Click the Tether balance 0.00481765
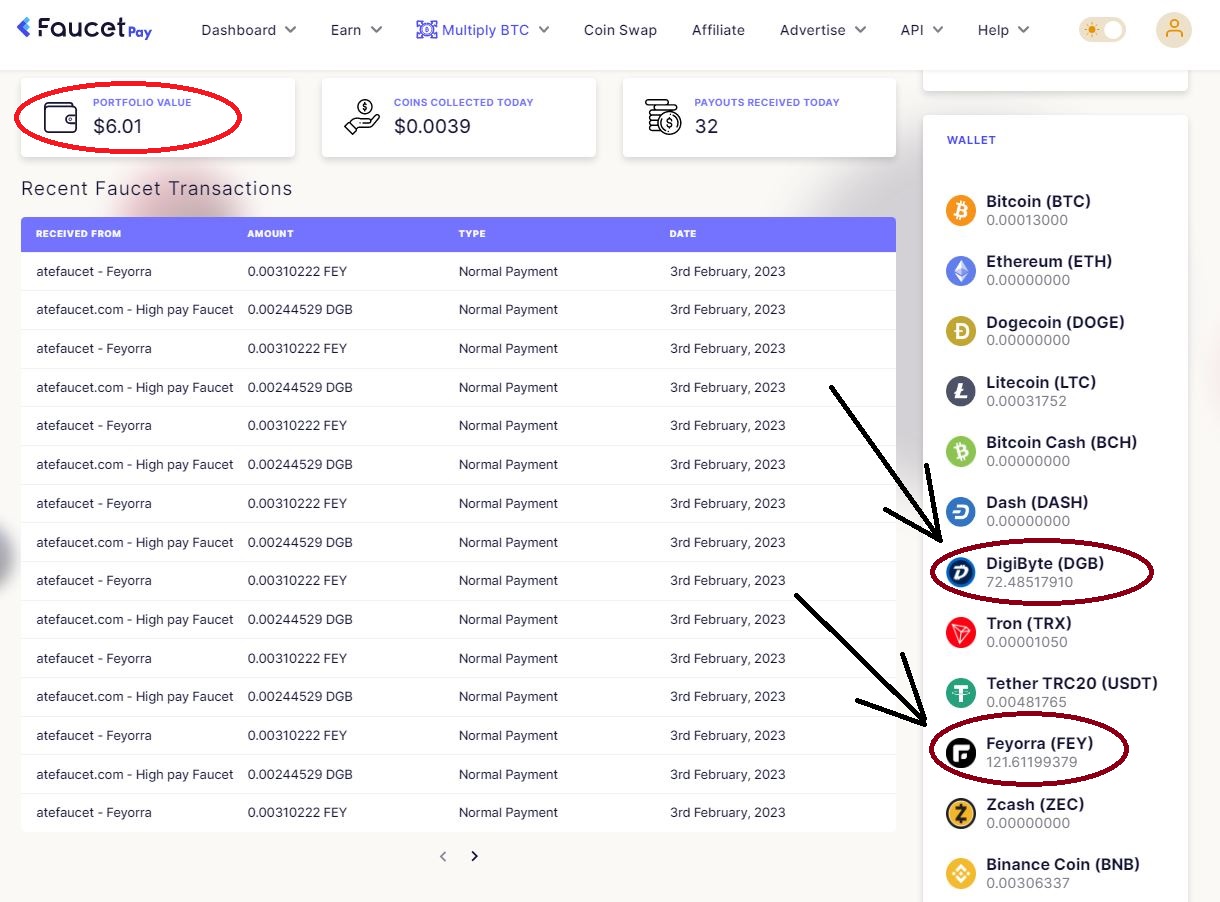The image size is (1220, 902). coord(1026,702)
